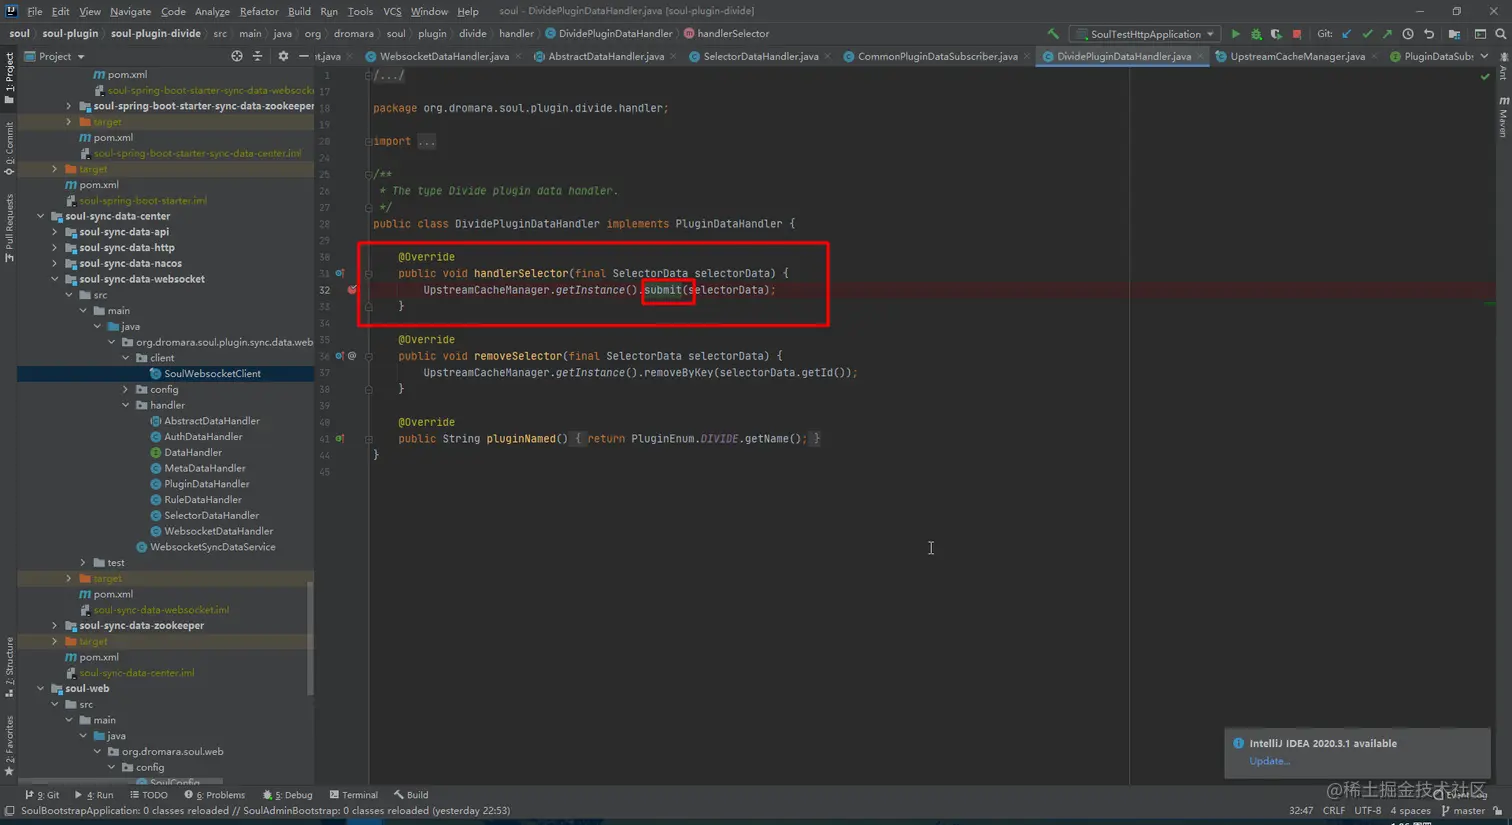Image resolution: width=1512 pixels, height=825 pixels.
Task: Stop the running application with the red square
Action: (x=1297, y=34)
